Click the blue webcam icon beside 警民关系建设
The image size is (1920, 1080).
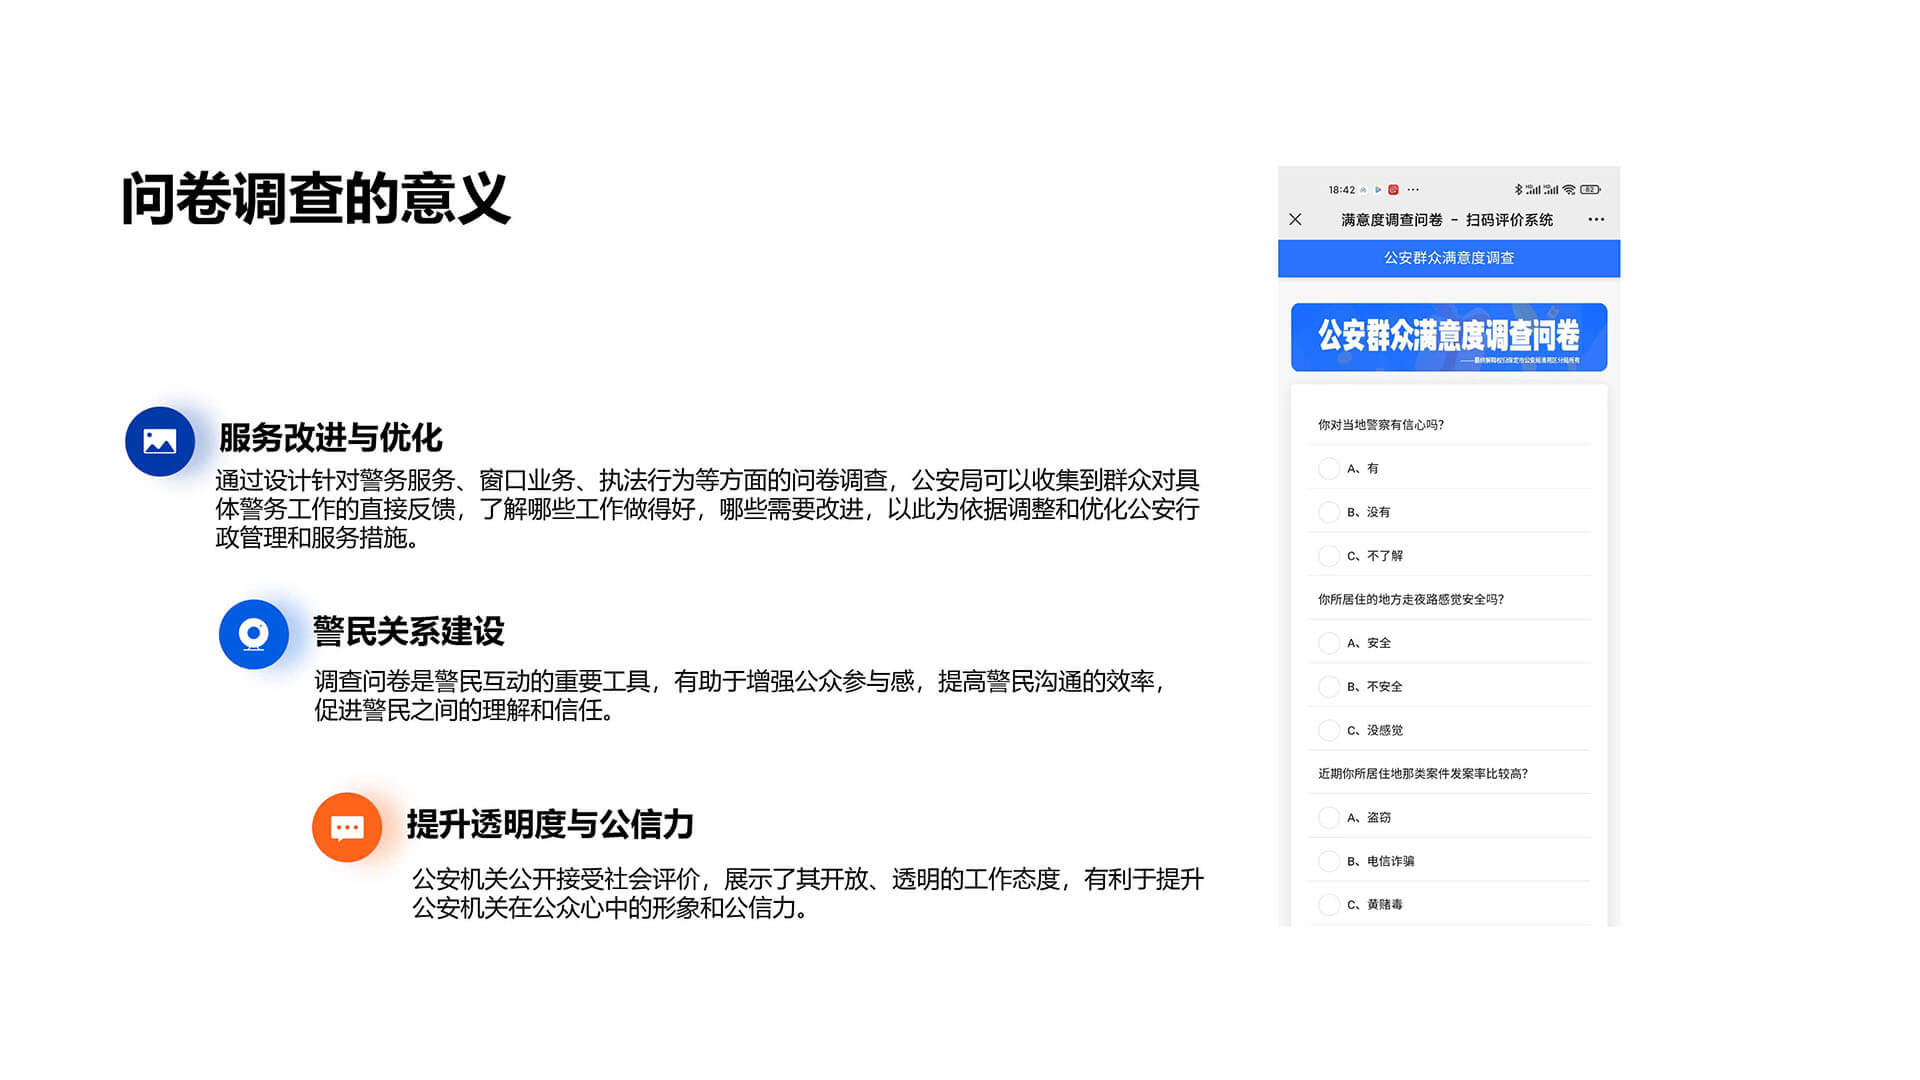(254, 634)
